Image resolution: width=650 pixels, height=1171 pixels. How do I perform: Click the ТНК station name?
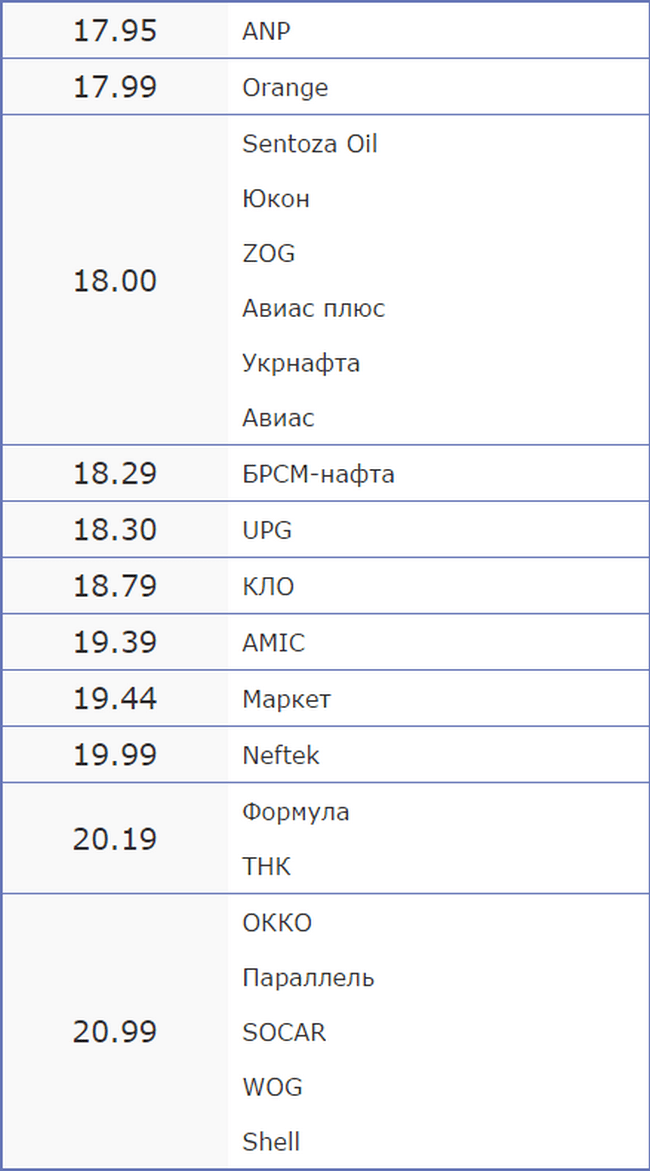point(267,866)
